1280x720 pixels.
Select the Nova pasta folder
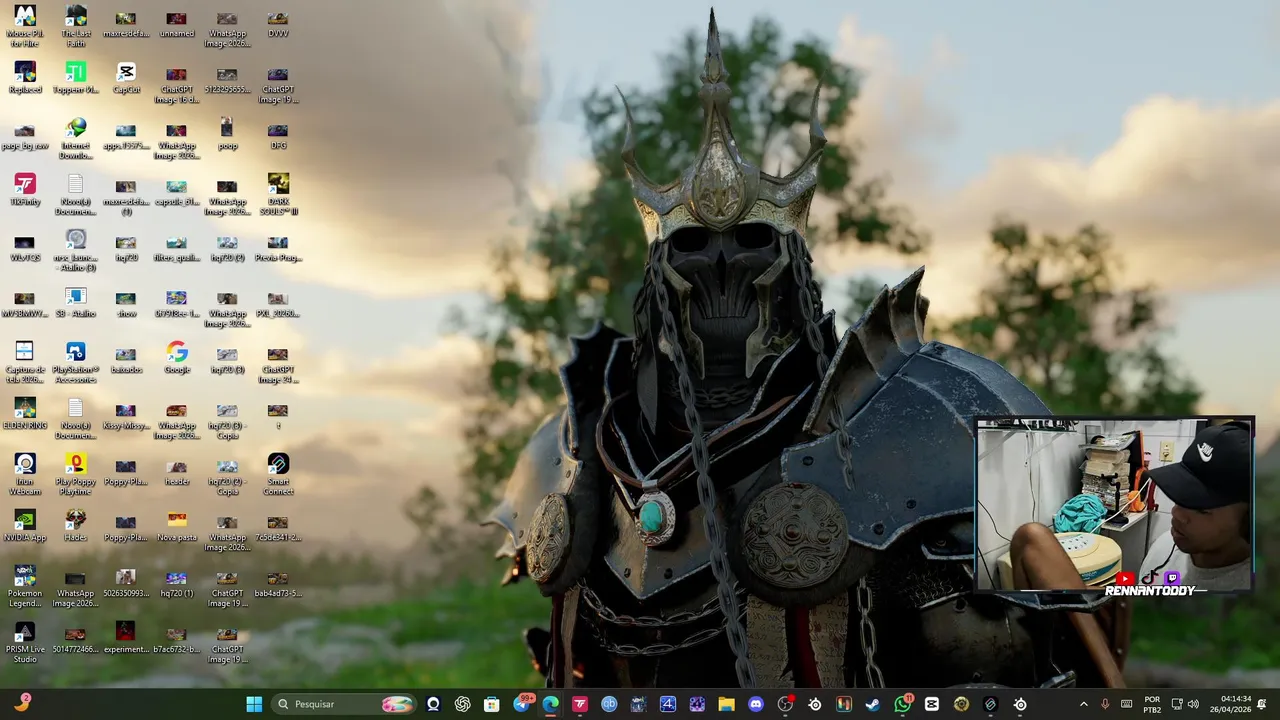point(177,526)
